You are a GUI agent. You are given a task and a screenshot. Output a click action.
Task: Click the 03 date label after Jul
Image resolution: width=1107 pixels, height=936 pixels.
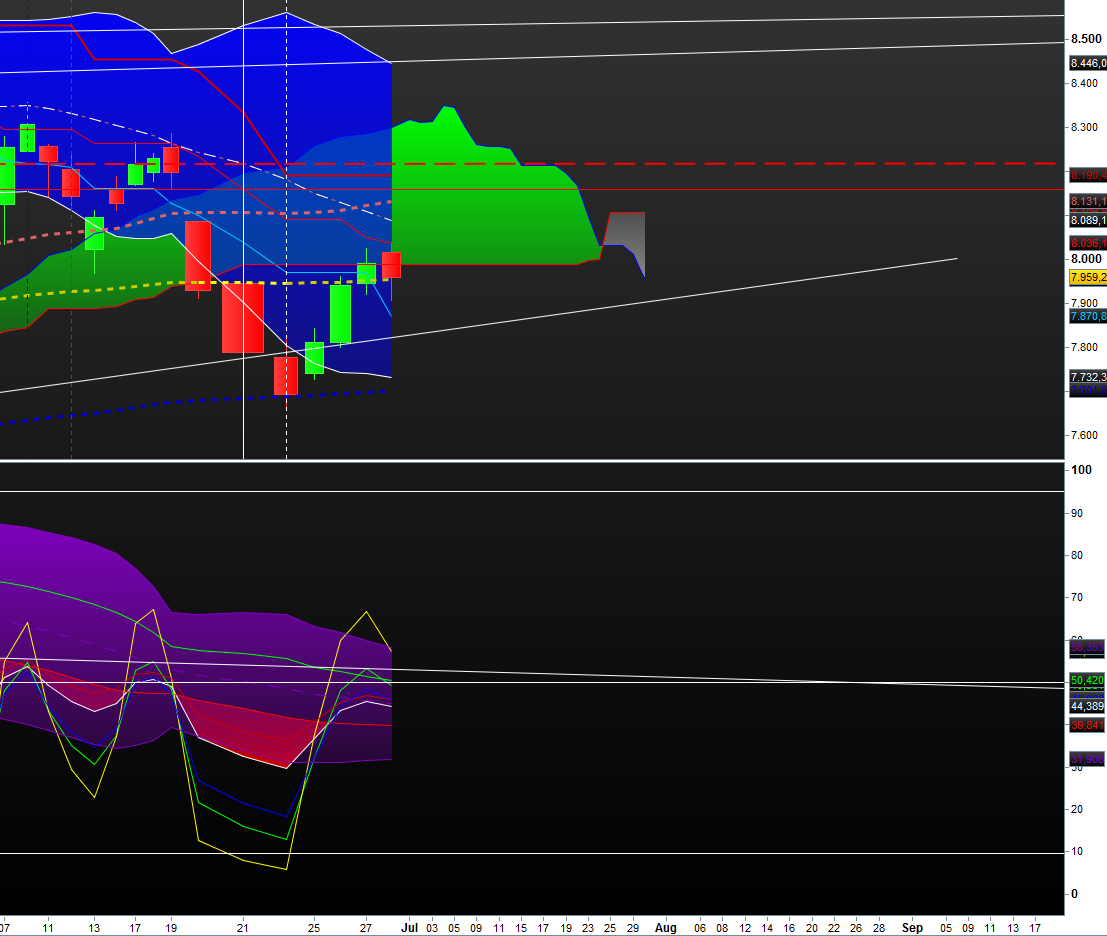432,928
